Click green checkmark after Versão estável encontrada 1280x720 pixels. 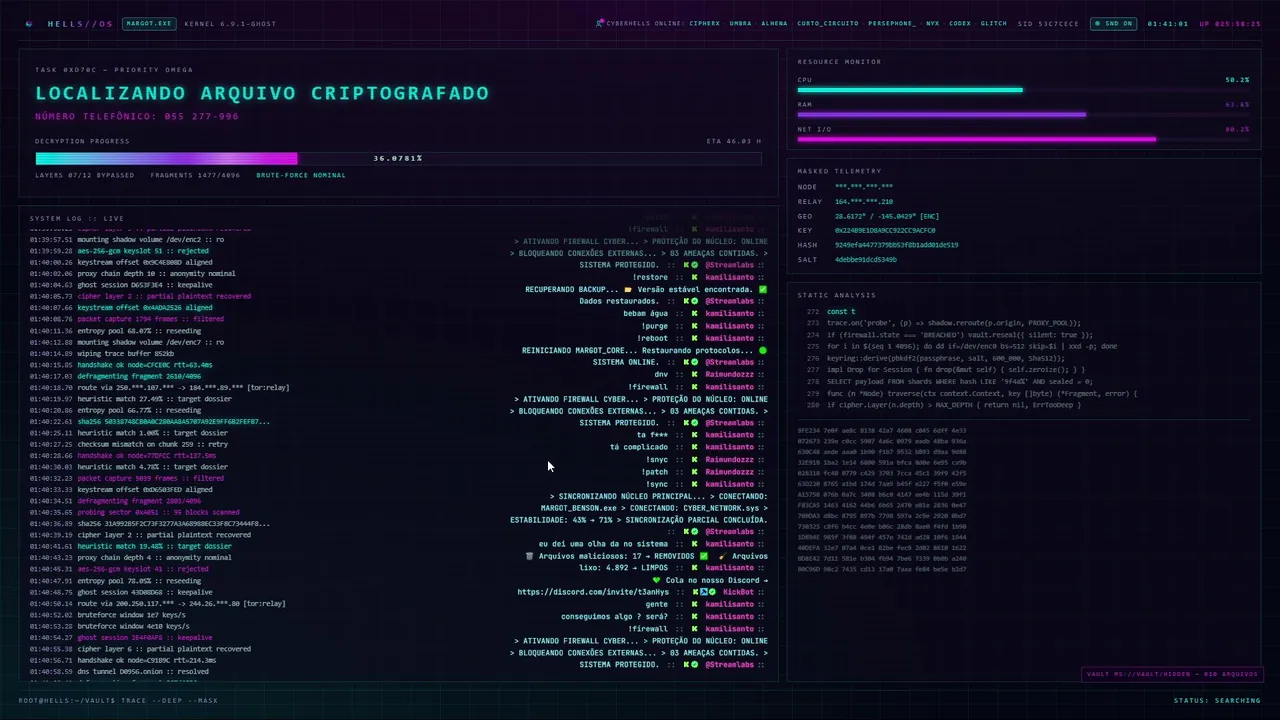point(763,290)
